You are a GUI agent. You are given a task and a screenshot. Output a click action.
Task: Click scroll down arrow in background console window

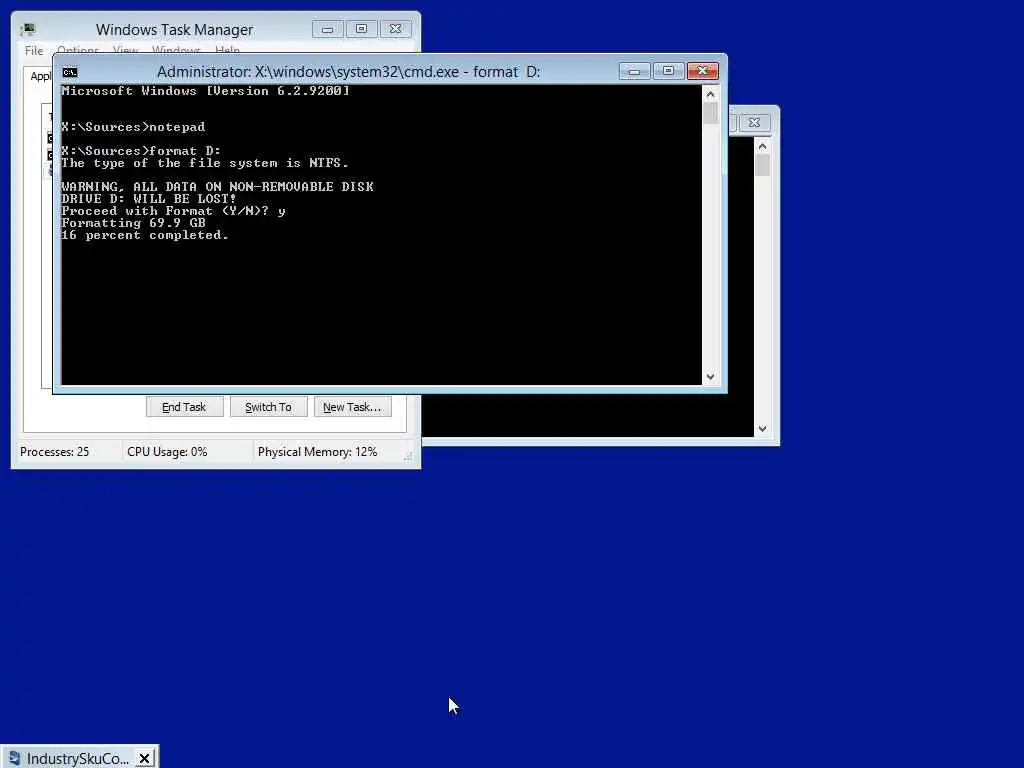click(762, 429)
